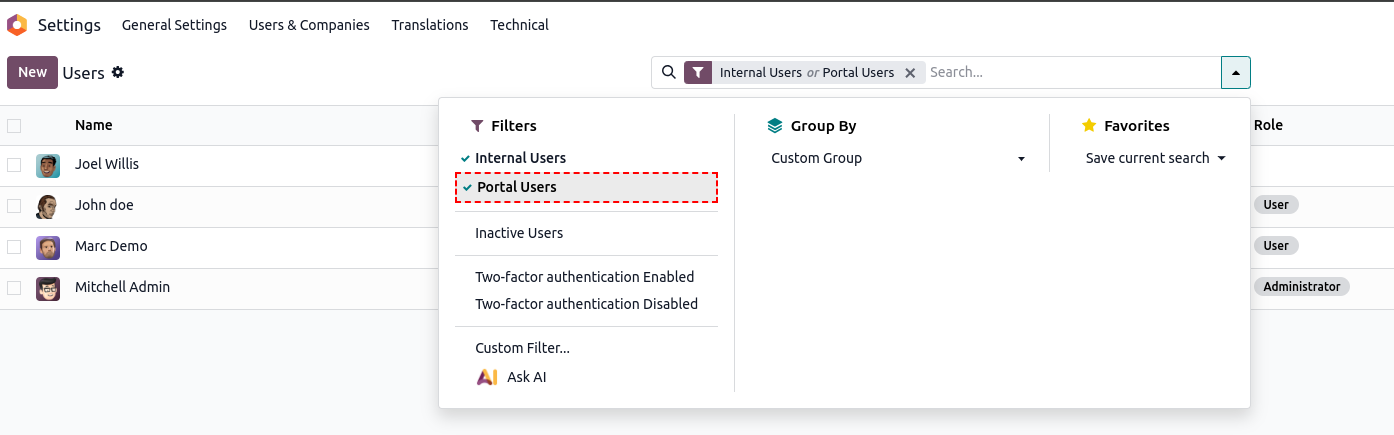Open Save current search dropdown
Image resolution: width=1394 pixels, height=435 pixels.
pyautogui.click(x=1155, y=158)
